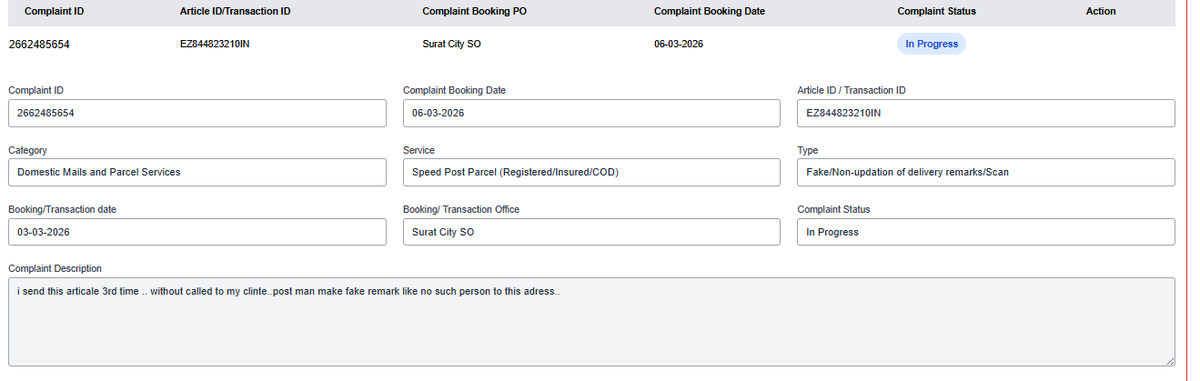Click the Type field showing Fake/Non-updation
Screen dimensions: 1200x381
986,172
